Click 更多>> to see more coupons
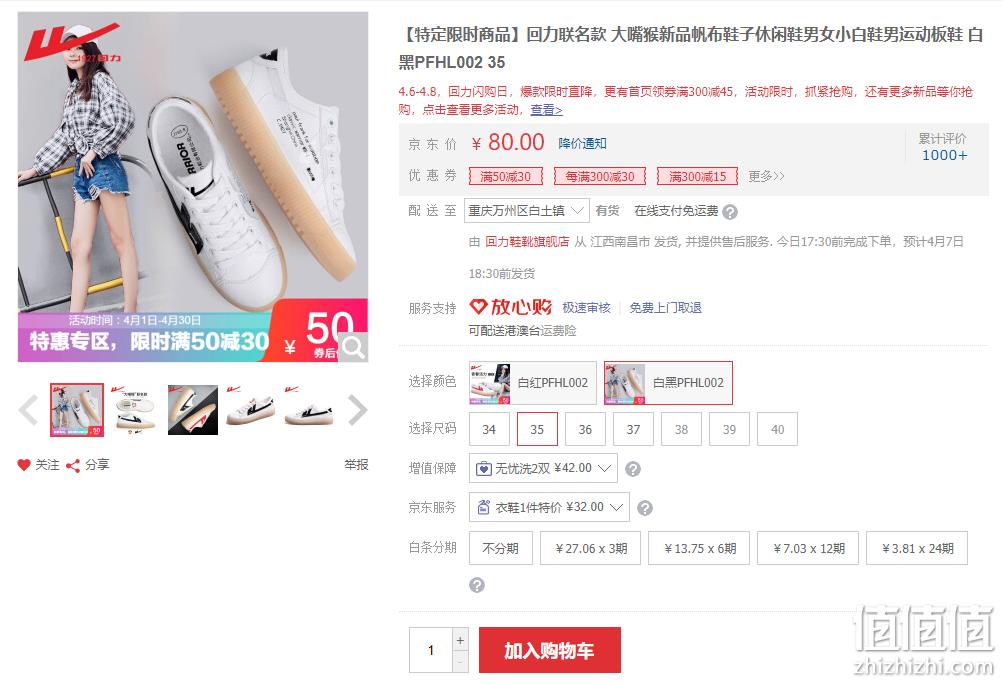Screen dimensions: 1003x684 (x=766, y=176)
